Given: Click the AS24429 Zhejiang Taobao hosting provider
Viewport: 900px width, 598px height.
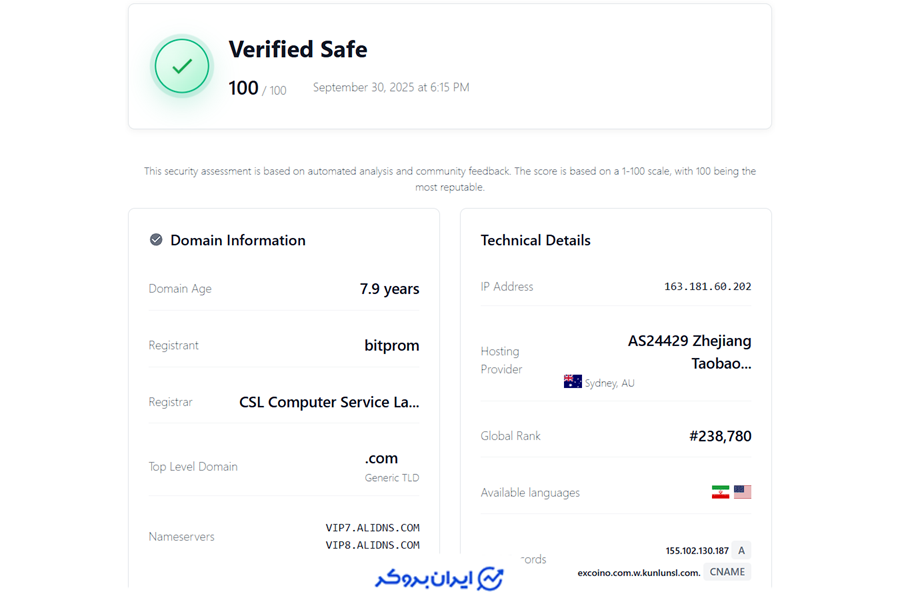Looking at the screenshot, I should pos(689,351).
